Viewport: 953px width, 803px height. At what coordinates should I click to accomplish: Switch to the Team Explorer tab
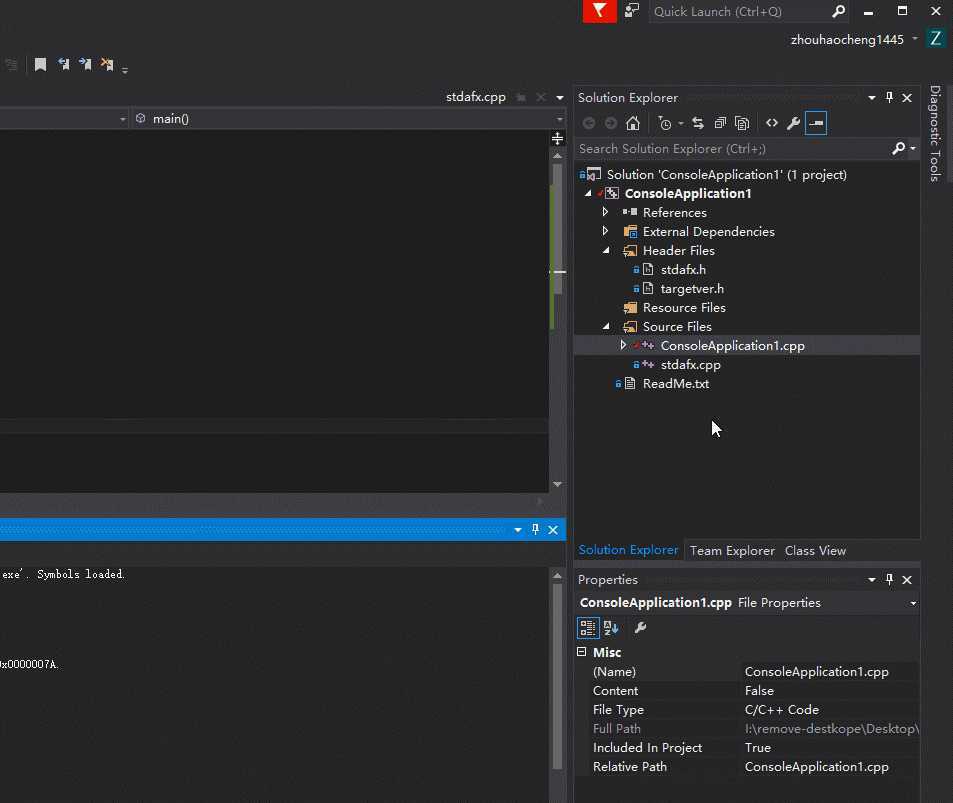(x=732, y=551)
